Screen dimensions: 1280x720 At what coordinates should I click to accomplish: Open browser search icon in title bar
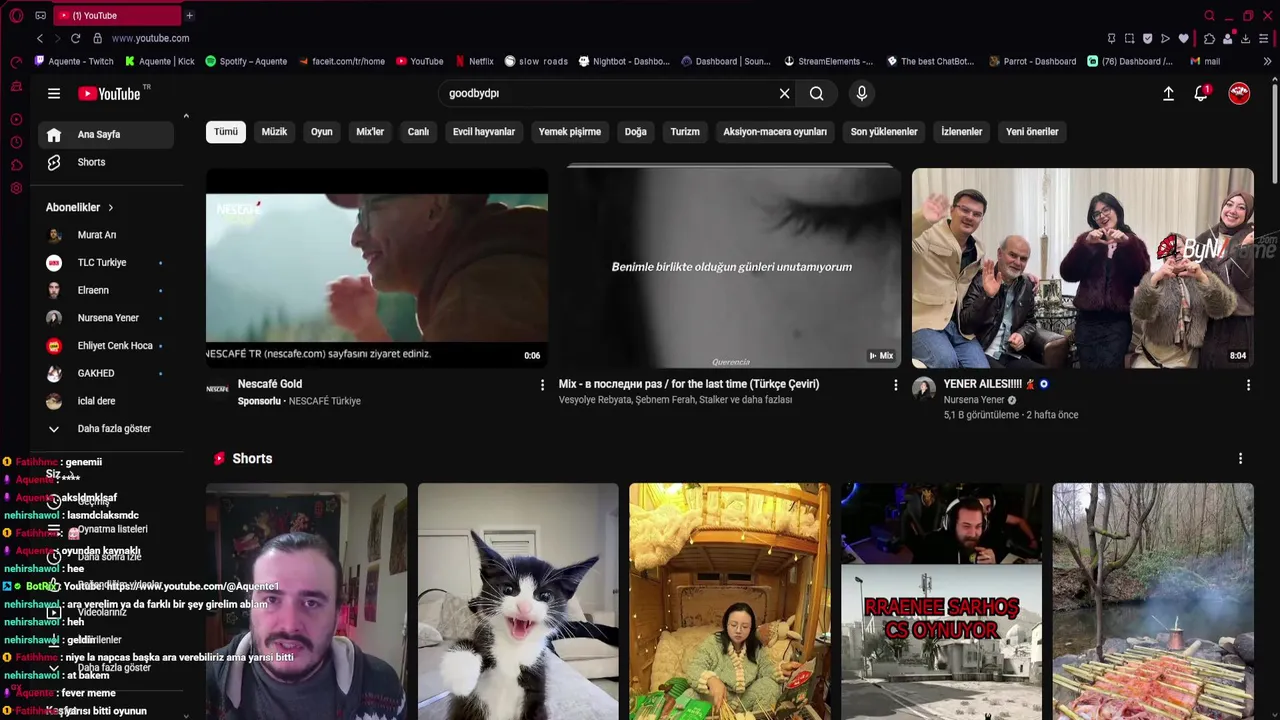coord(1209,15)
